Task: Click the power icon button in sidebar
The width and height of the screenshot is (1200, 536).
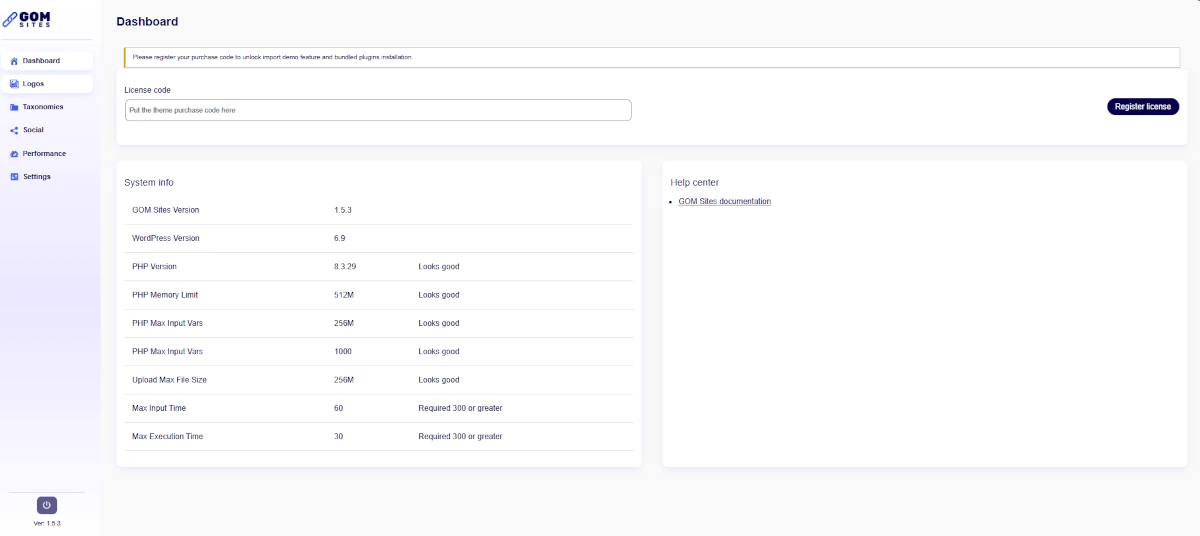Action: [x=47, y=505]
